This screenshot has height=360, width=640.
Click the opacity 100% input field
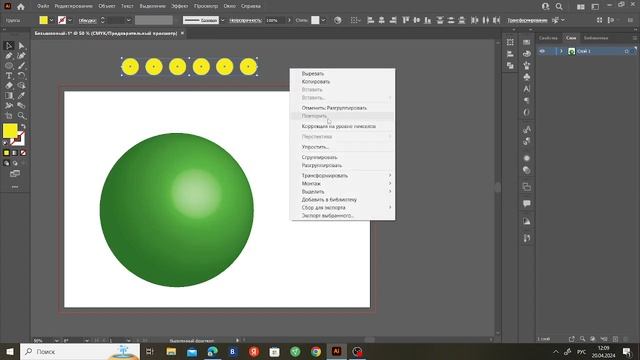click(x=275, y=20)
